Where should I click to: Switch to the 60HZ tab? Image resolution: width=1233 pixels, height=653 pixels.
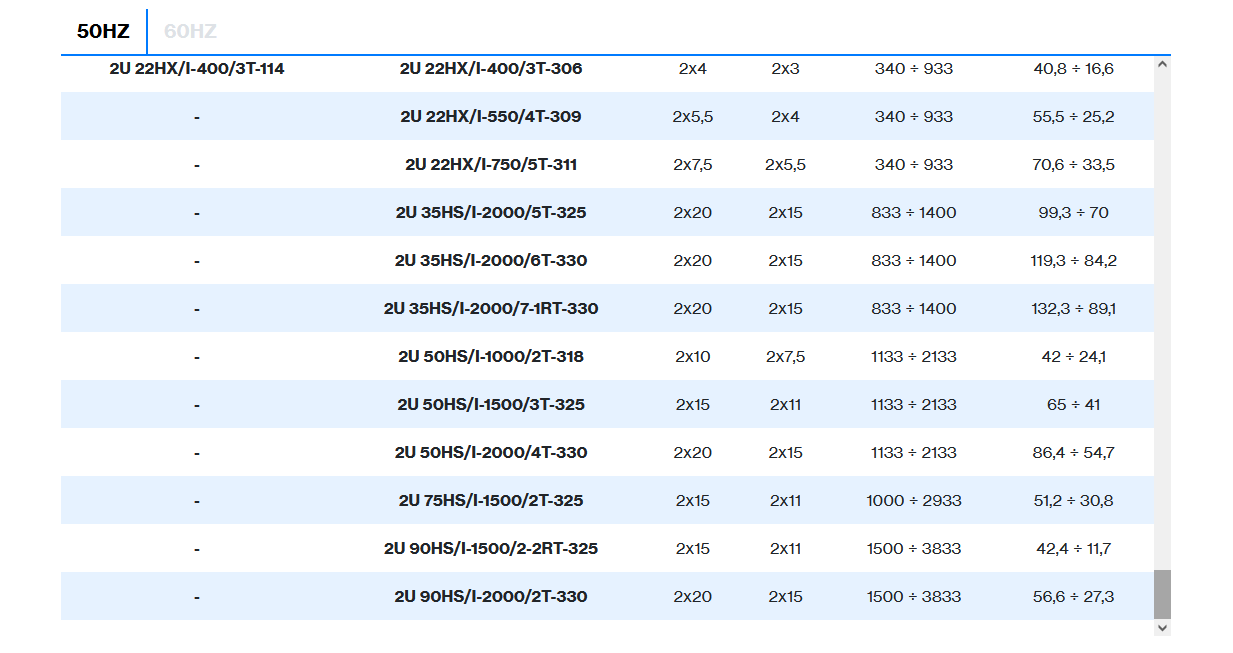pyautogui.click(x=190, y=31)
